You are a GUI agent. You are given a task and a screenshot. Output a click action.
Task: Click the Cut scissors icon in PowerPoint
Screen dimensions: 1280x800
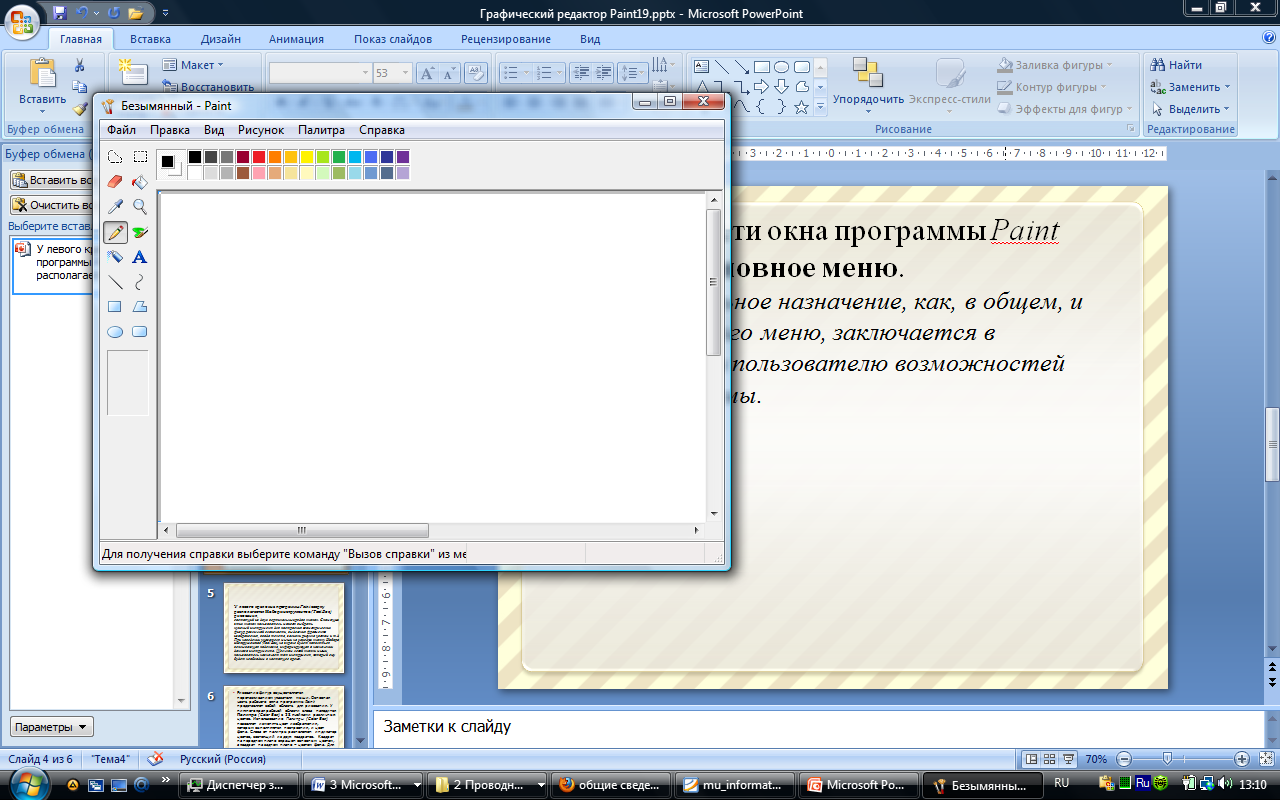(x=80, y=65)
